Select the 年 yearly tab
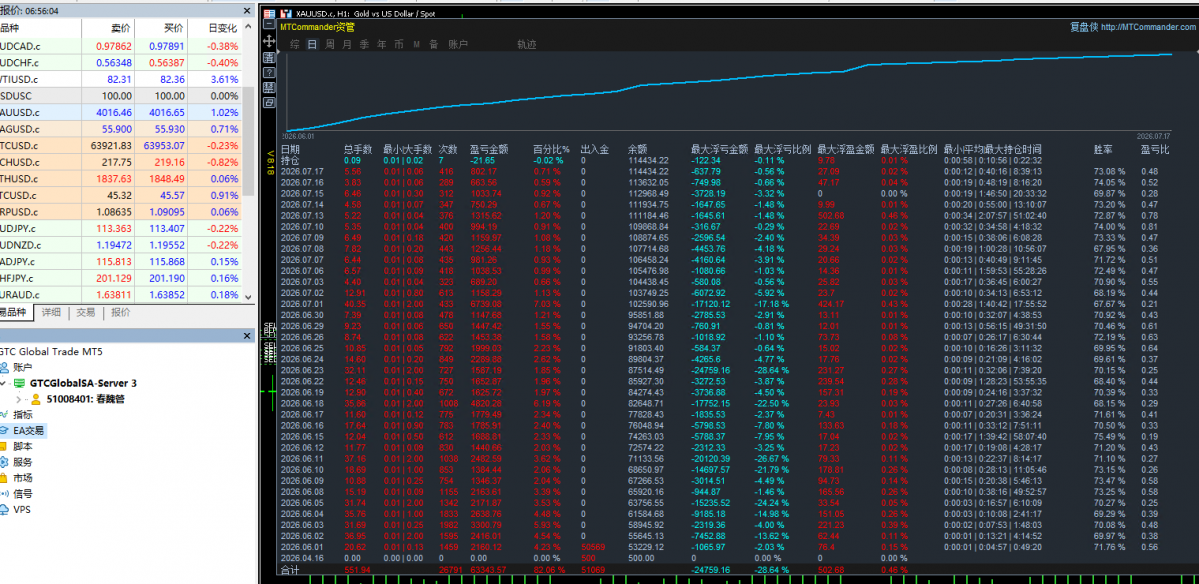Viewport: 1199px width, 584px height. tap(382, 44)
